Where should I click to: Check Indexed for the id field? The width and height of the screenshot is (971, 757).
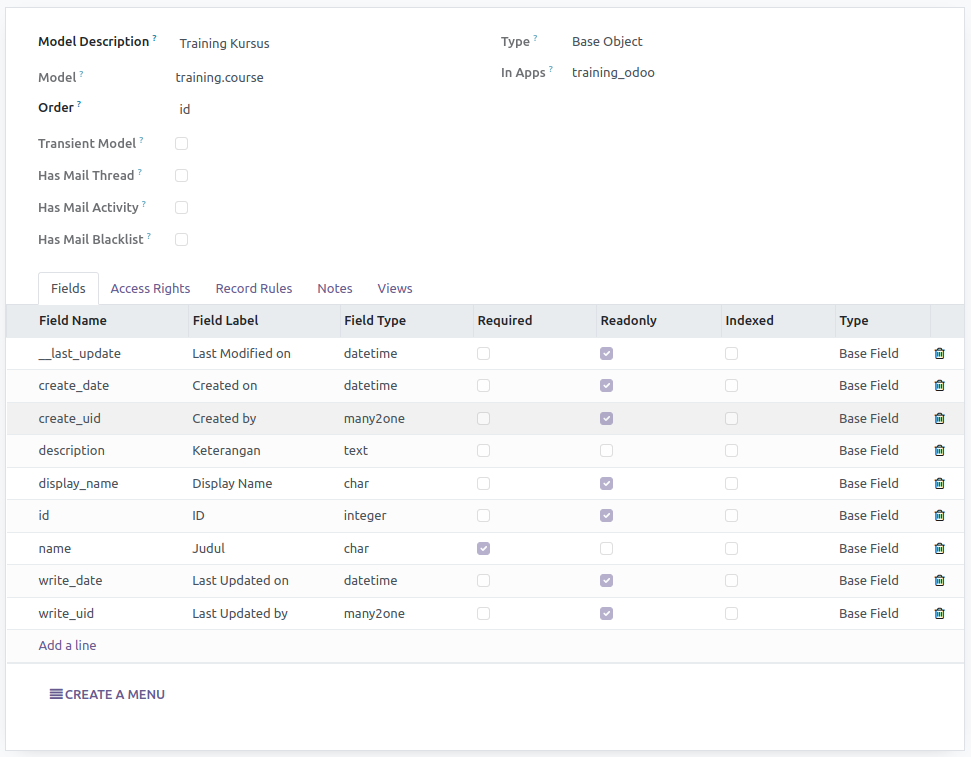[x=731, y=515]
